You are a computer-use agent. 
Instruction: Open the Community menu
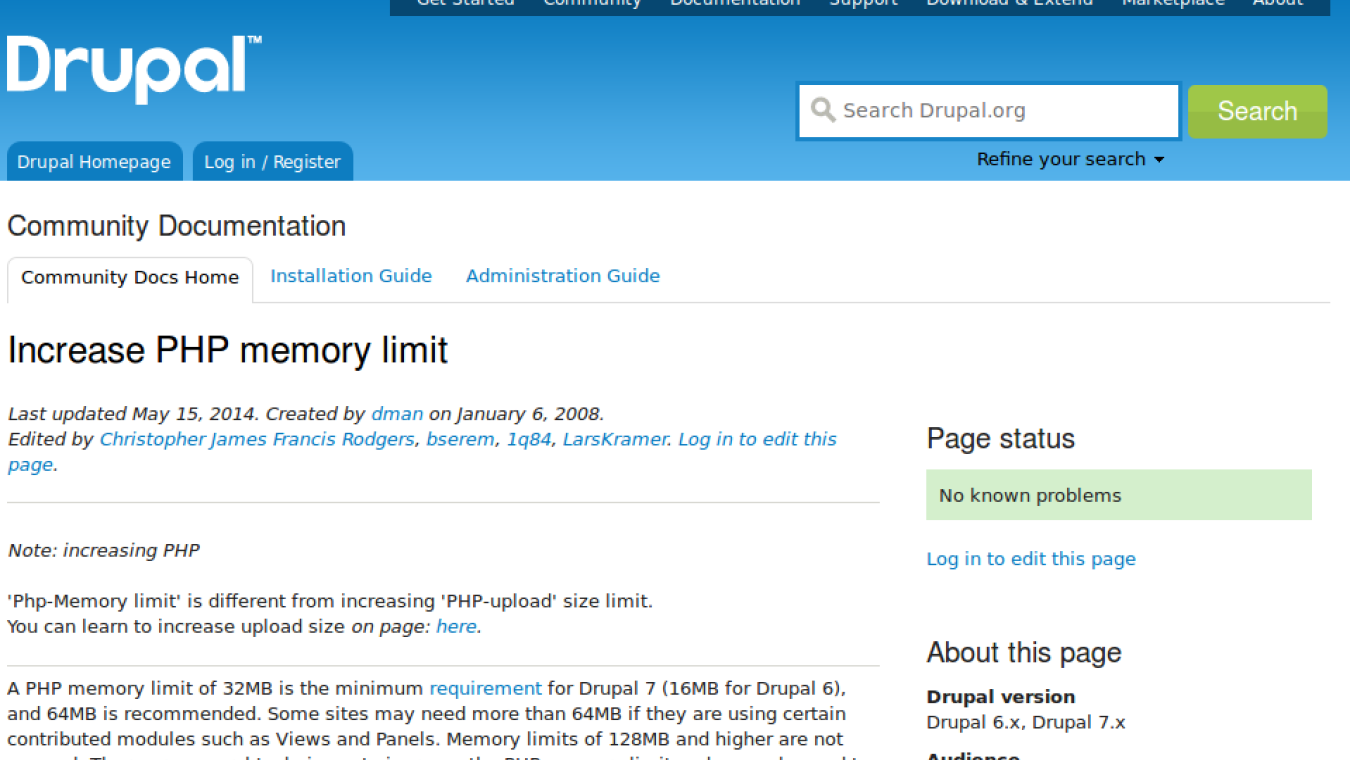(592, 4)
